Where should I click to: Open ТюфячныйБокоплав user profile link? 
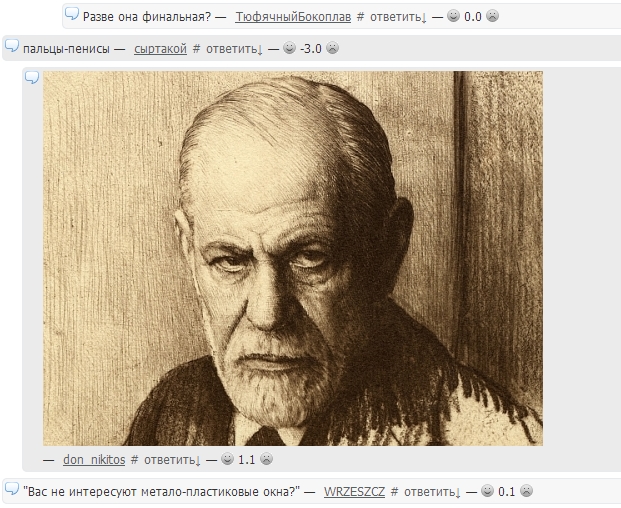coord(293,17)
